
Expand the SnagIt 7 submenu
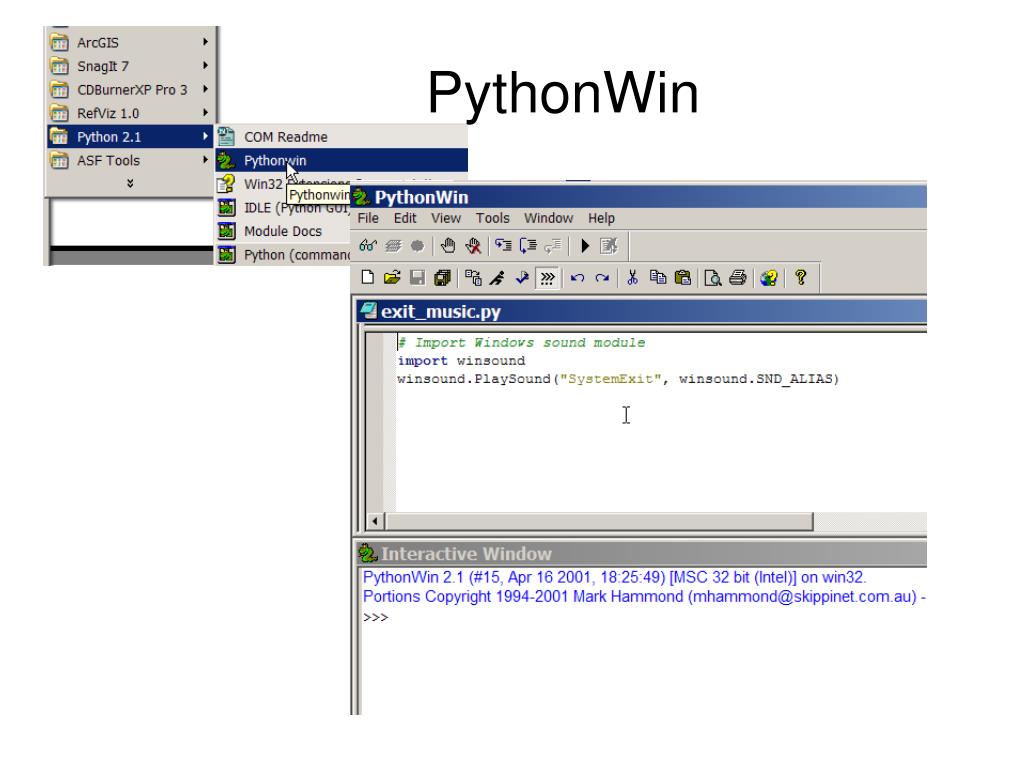click(x=130, y=66)
